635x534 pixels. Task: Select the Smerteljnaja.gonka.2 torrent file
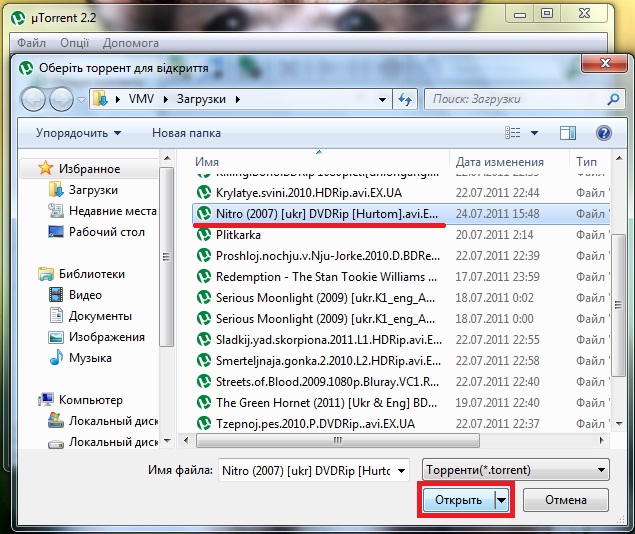click(401, 361)
